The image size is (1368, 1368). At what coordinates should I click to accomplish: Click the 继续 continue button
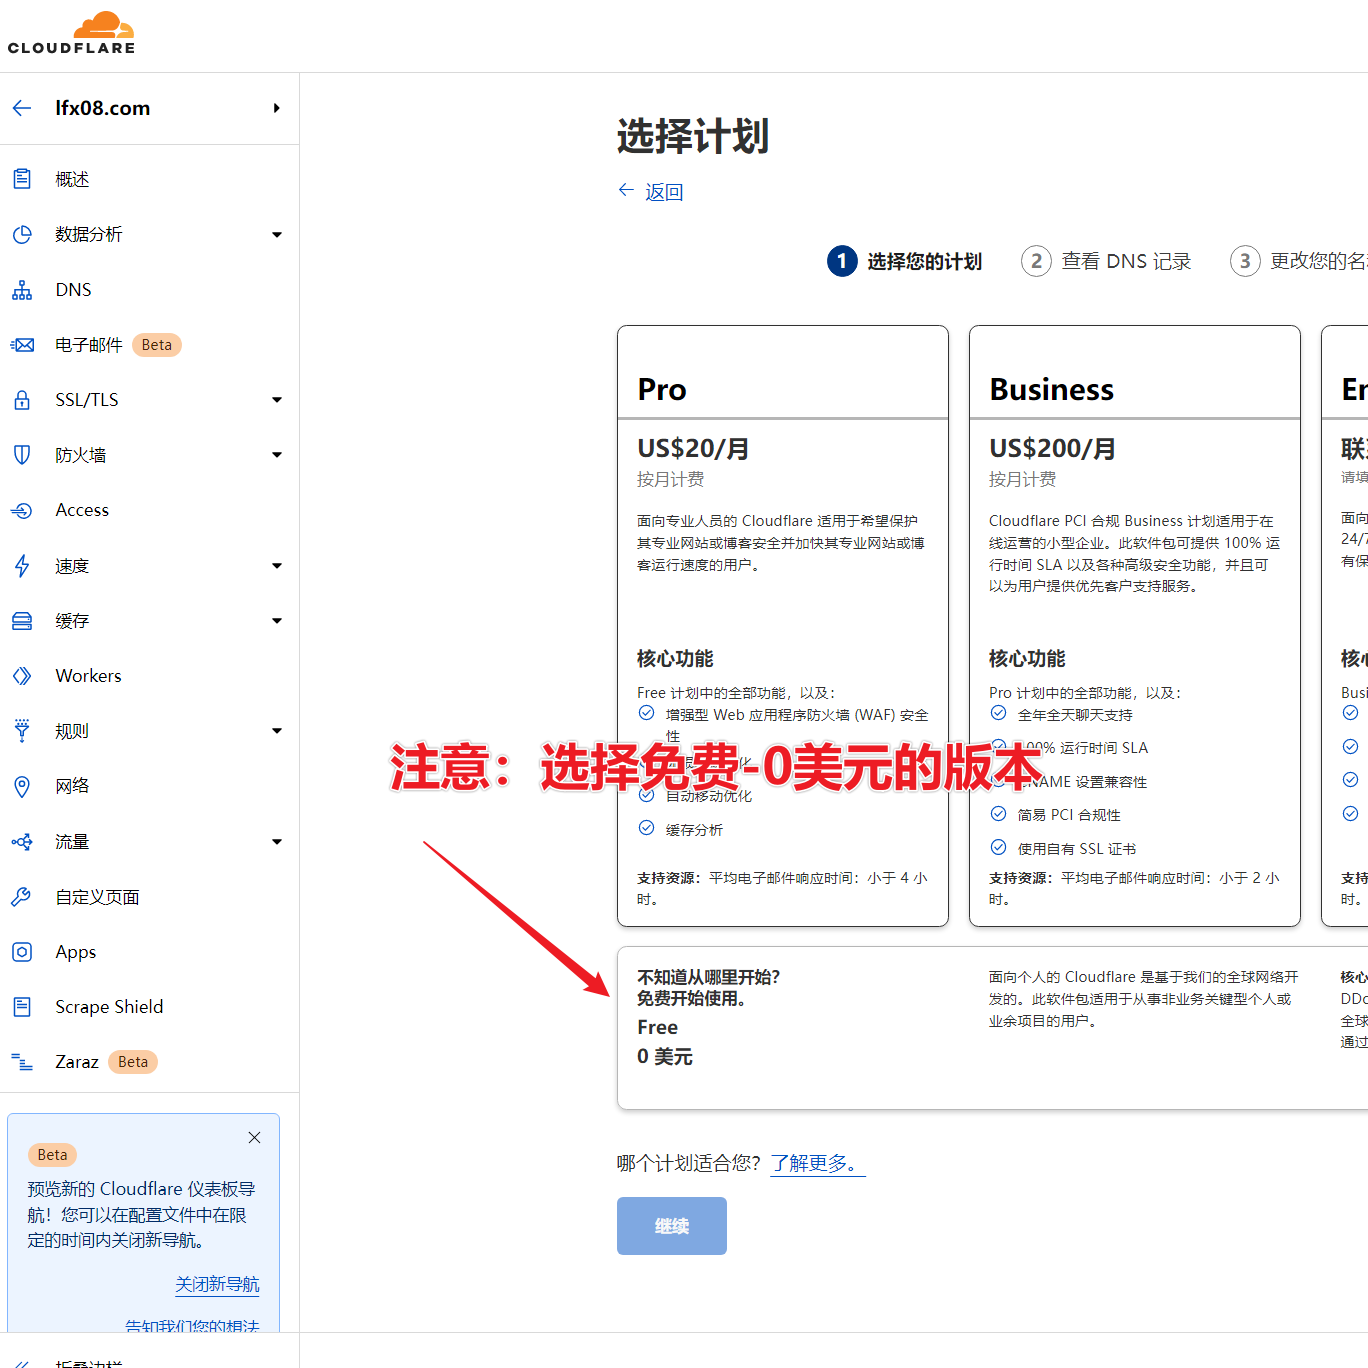pyautogui.click(x=672, y=1226)
